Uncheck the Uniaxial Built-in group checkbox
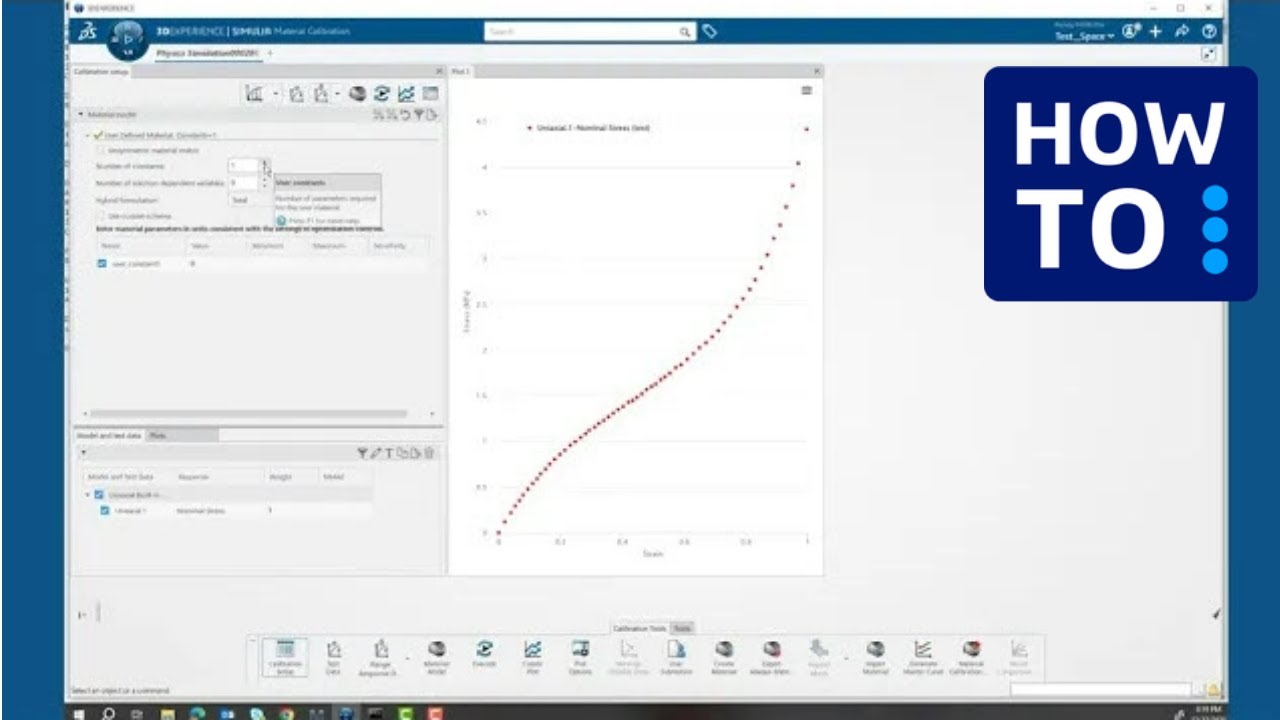 98,494
